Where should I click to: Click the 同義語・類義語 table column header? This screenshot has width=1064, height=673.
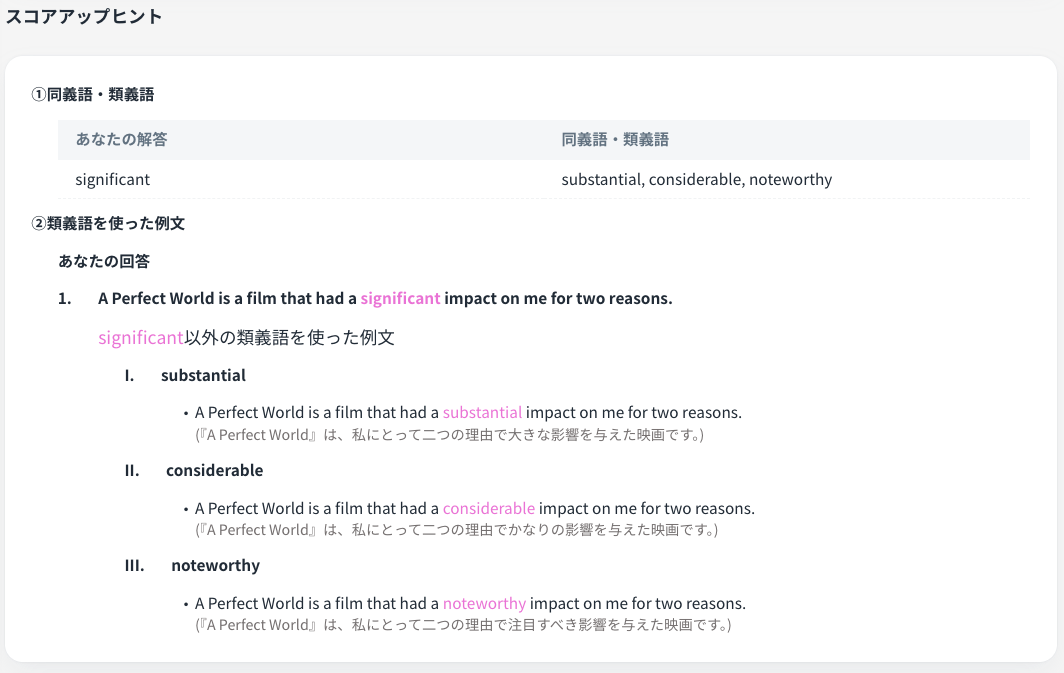pyautogui.click(x=615, y=140)
